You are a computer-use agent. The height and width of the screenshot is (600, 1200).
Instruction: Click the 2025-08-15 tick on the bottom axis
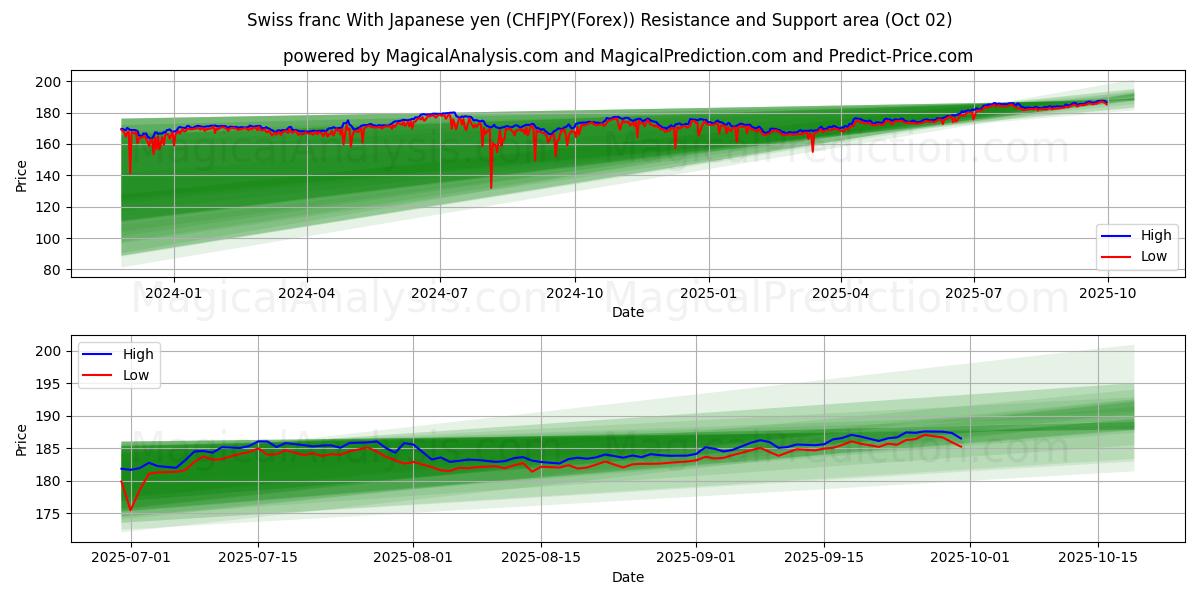pos(541,558)
